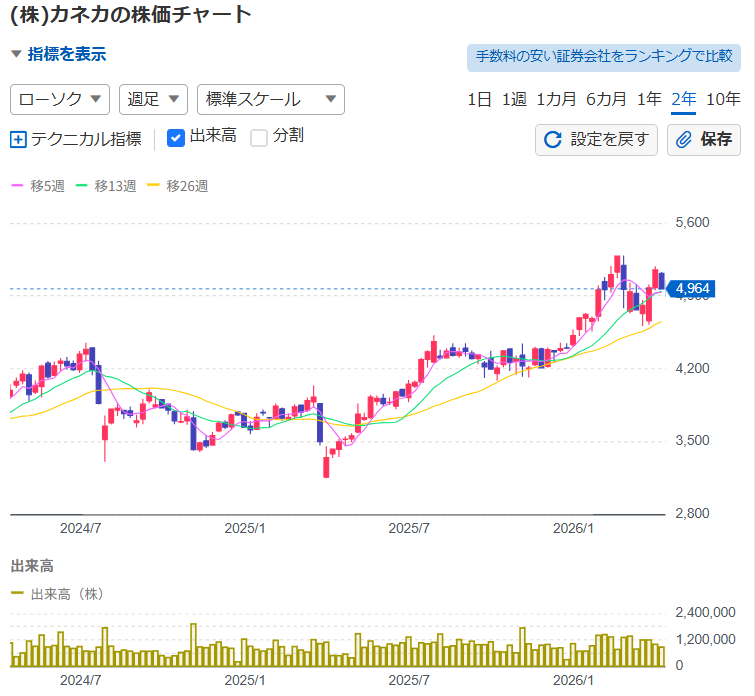Choose the 10年 period tab

click(x=723, y=99)
